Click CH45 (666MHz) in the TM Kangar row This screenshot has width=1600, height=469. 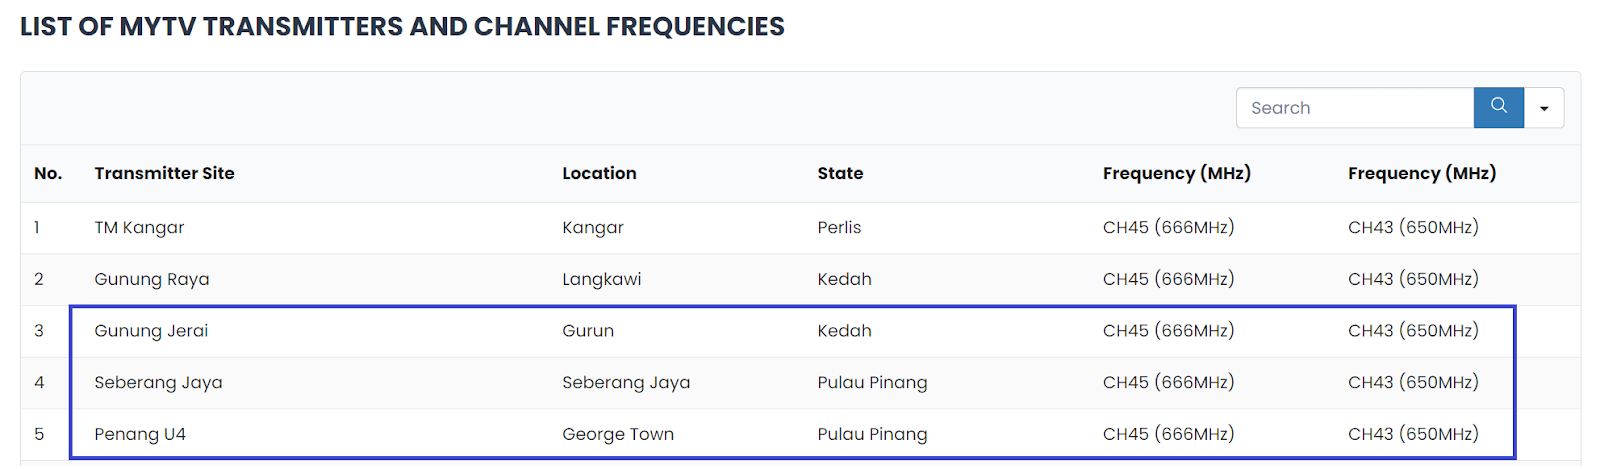pos(1168,227)
